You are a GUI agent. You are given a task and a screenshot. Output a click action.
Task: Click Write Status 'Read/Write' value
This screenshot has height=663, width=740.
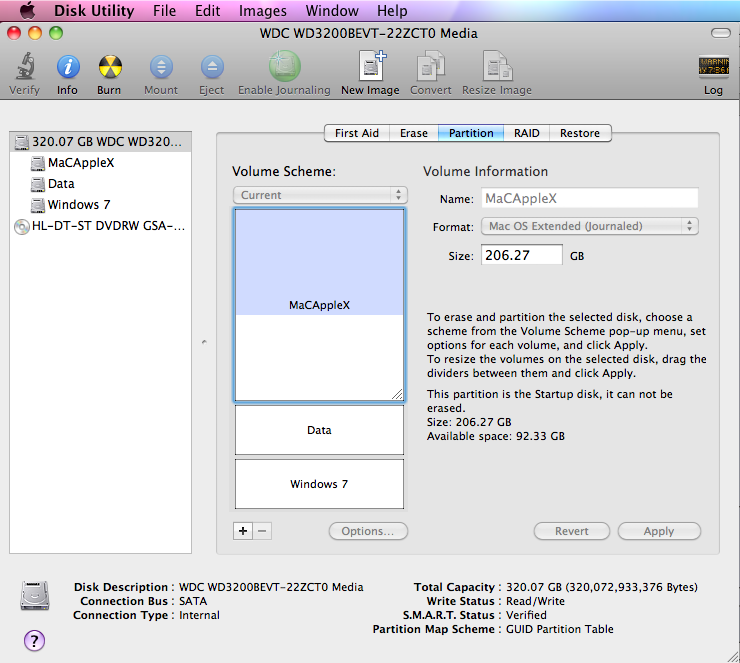click(x=535, y=601)
